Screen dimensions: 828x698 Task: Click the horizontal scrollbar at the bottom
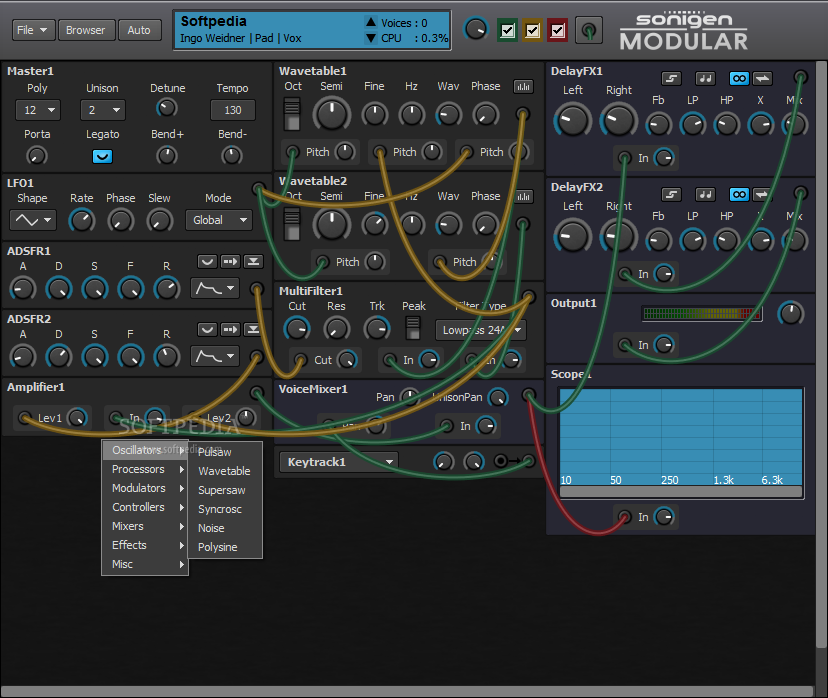(407, 691)
